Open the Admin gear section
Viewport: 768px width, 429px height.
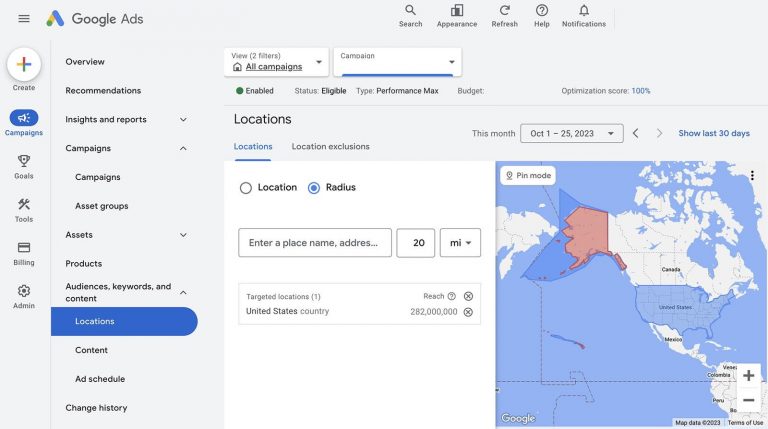24,297
